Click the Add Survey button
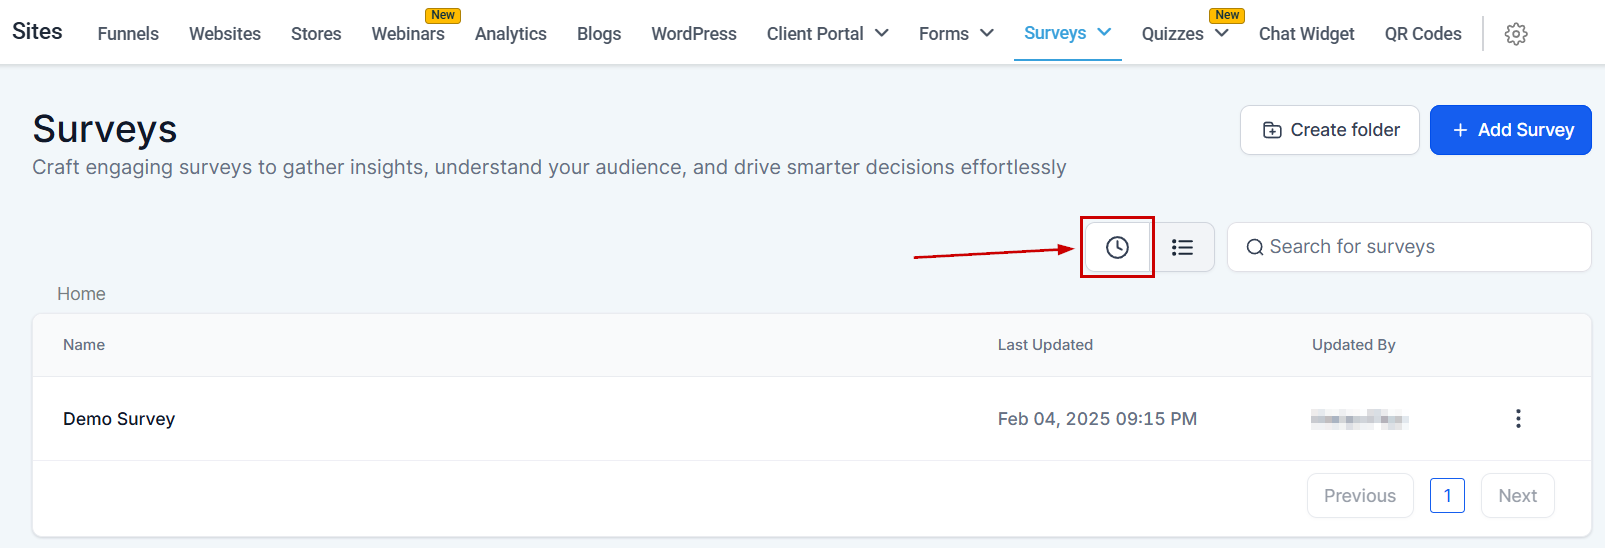This screenshot has width=1605, height=548. pos(1510,130)
